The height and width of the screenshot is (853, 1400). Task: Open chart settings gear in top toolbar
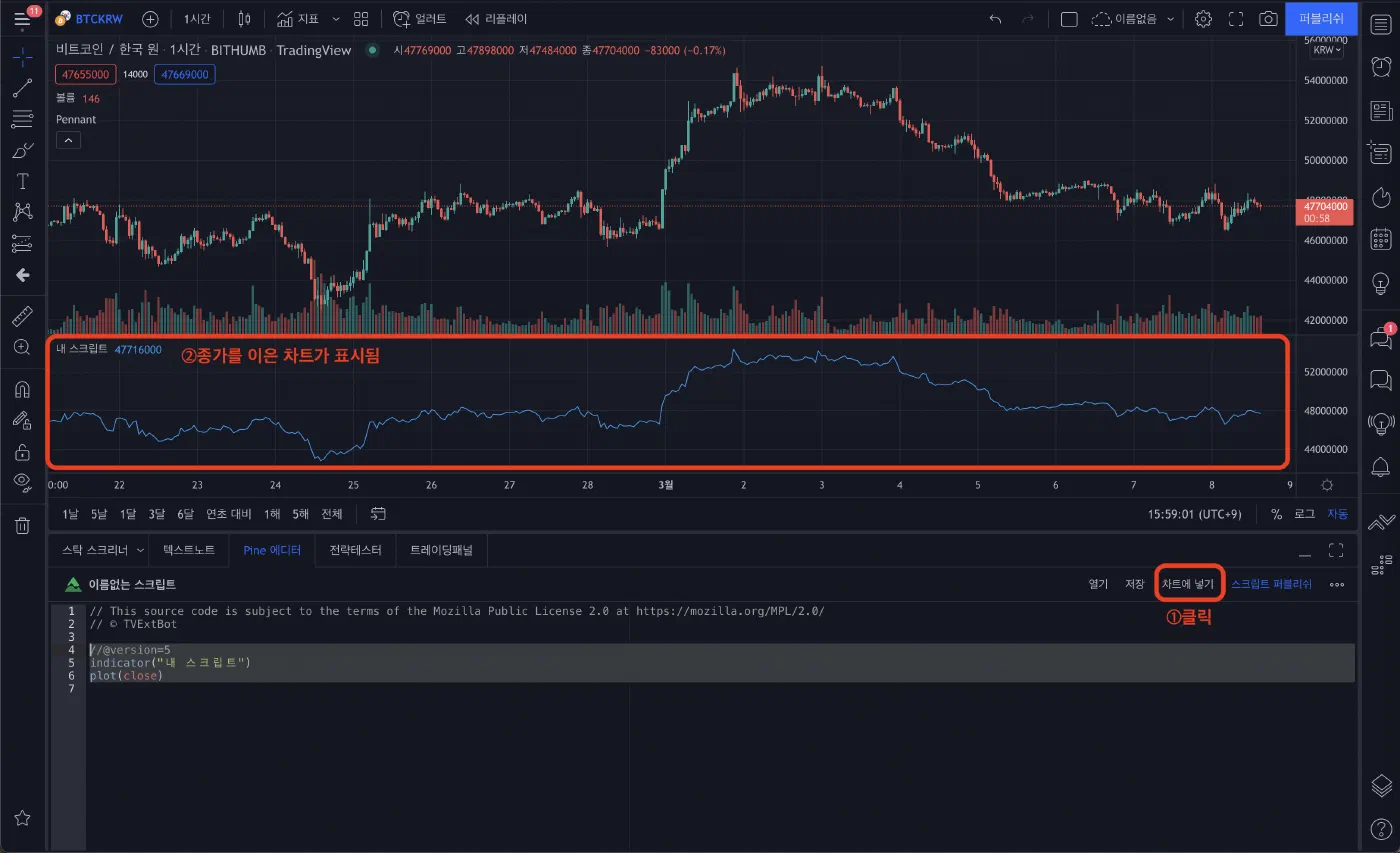tap(1204, 19)
